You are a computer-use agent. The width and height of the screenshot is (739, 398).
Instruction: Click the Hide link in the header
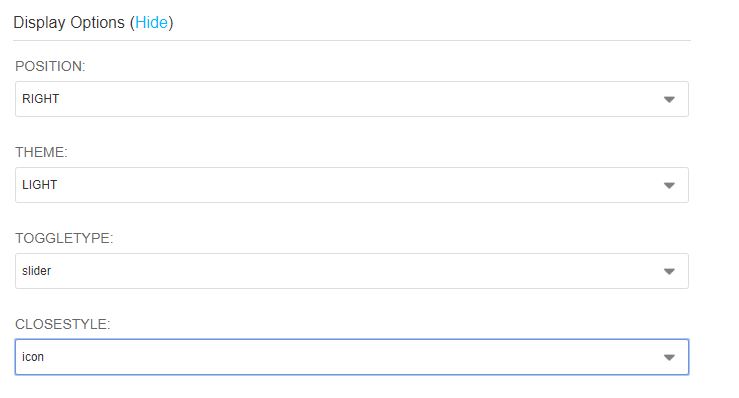click(x=151, y=23)
